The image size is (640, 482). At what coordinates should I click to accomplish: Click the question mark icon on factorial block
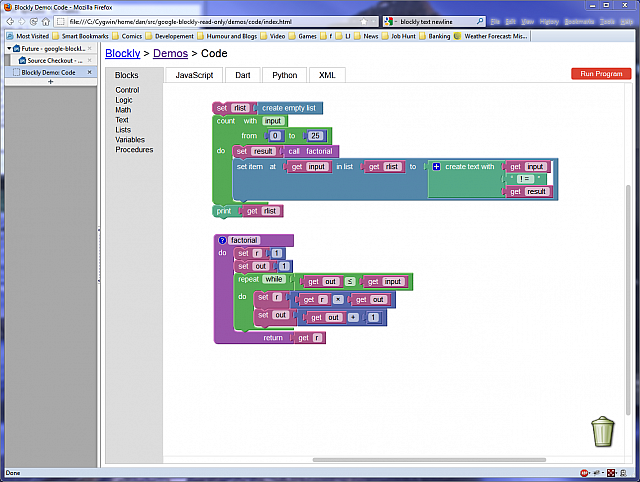click(x=222, y=240)
